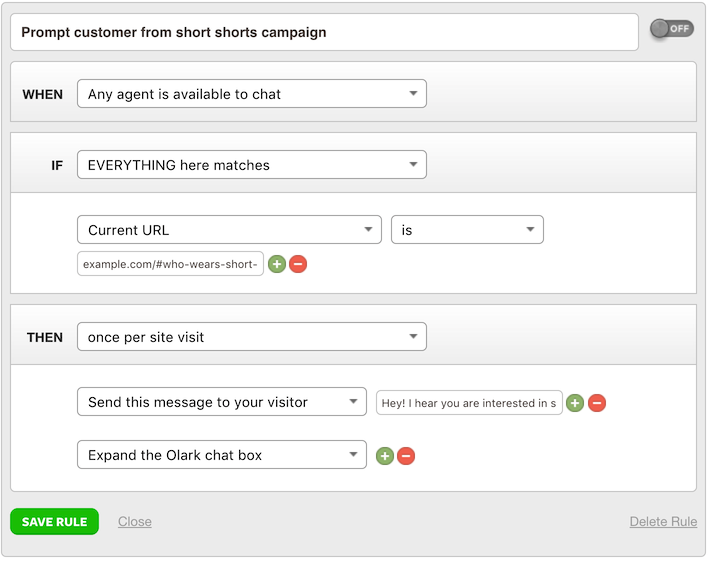
Task: Open the Current URL condition dropdown
Action: 229,230
